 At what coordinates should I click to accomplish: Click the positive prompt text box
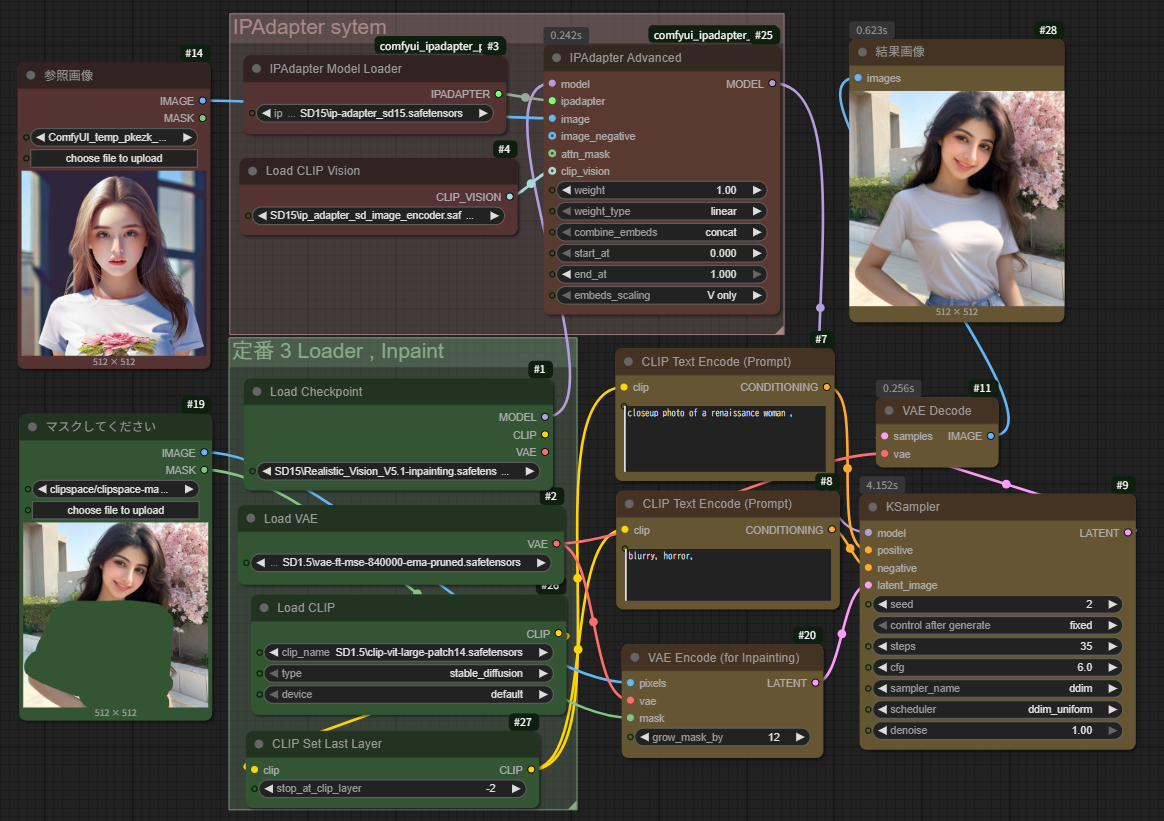[x=725, y=438]
